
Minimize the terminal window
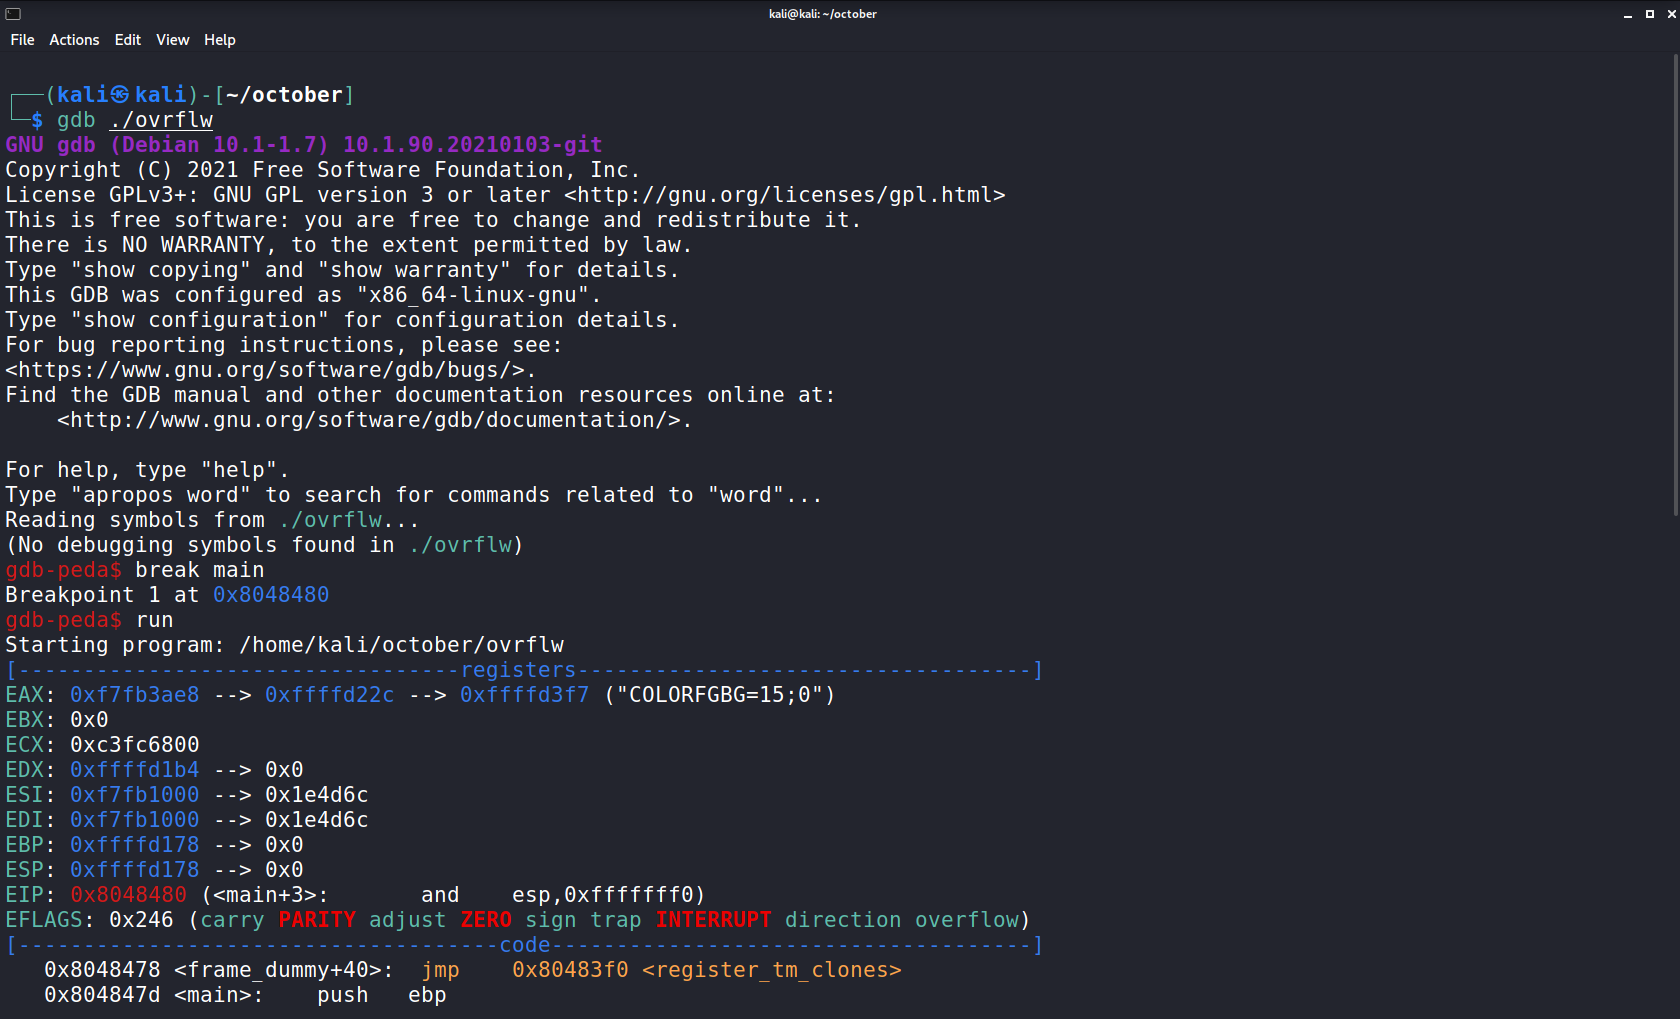[x=1628, y=14]
